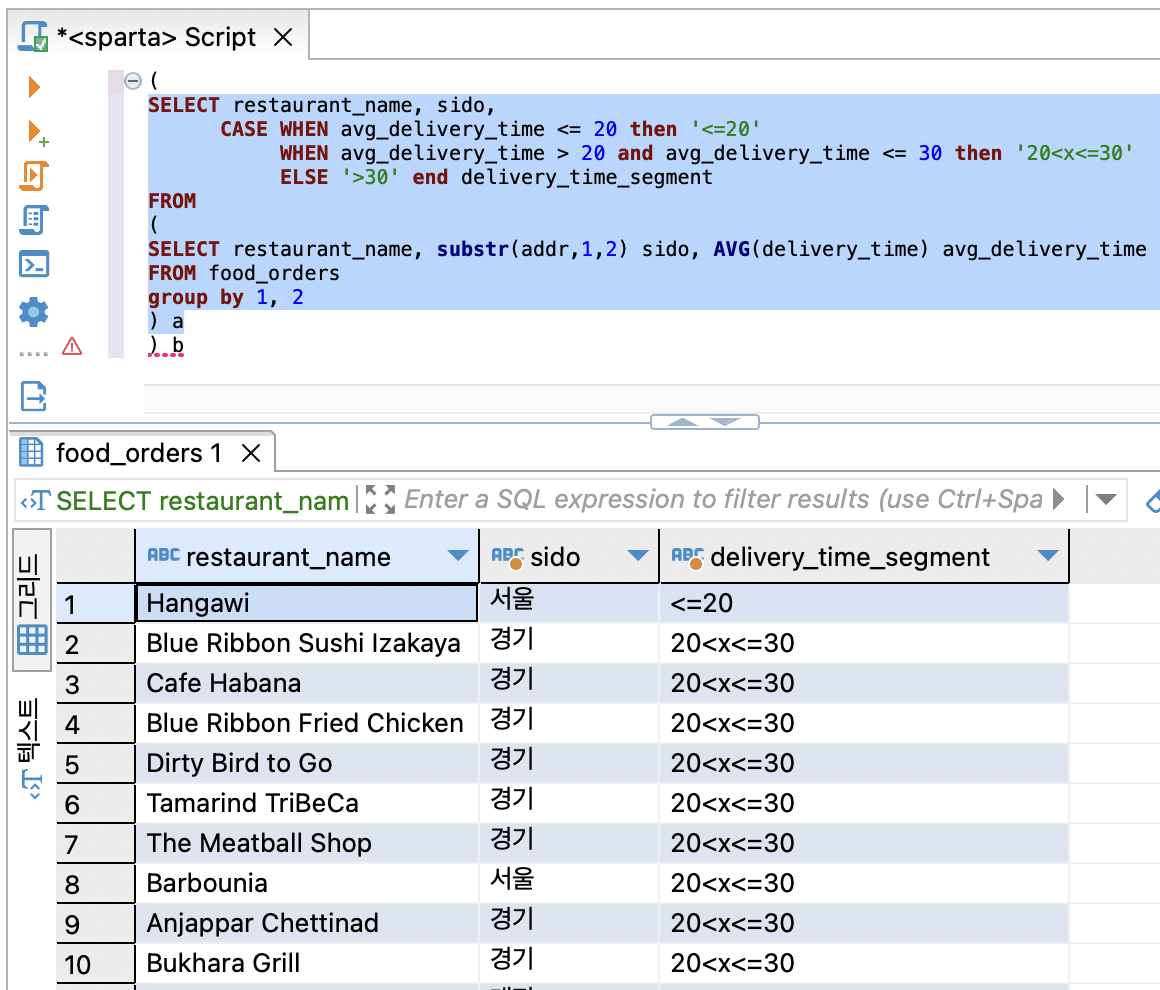Image resolution: width=1160 pixels, height=990 pixels.
Task: Select the sparta Script editor tab
Action: 156,37
